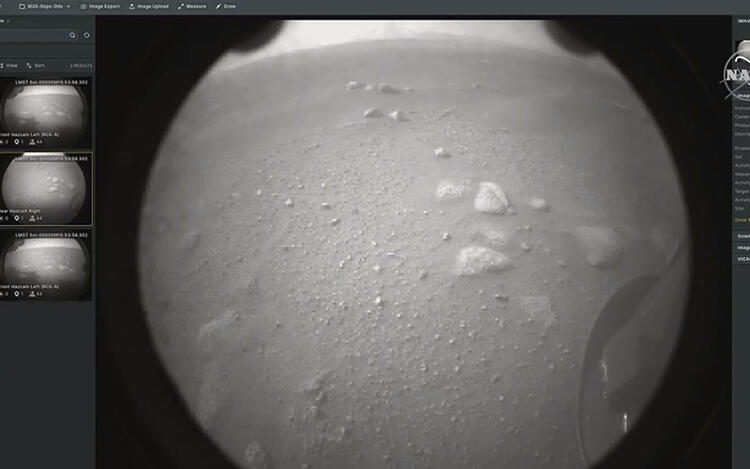The width and height of the screenshot is (750, 469).
Task: Open the M20-Sops-Ods workspace dropdown
Action: tap(45, 6)
